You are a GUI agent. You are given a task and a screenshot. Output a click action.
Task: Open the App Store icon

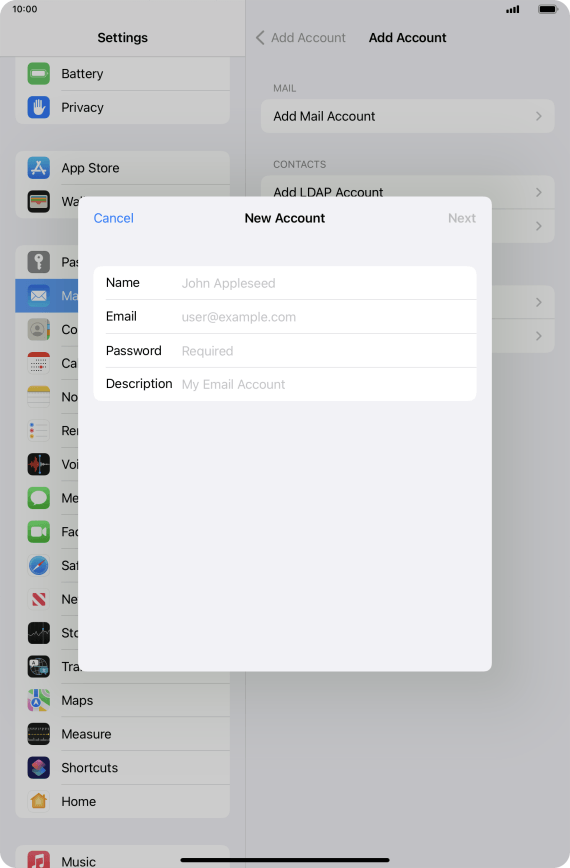pos(39,168)
